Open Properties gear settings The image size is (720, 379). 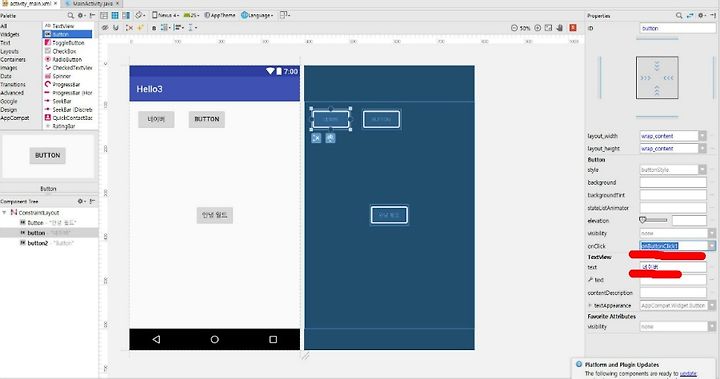click(x=701, y=16)
